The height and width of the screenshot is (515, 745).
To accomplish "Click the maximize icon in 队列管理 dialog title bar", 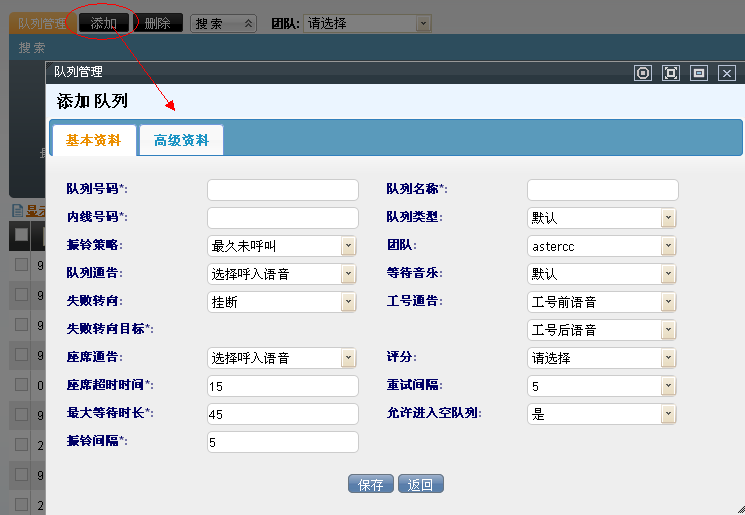I will click(x=671, y=73).
